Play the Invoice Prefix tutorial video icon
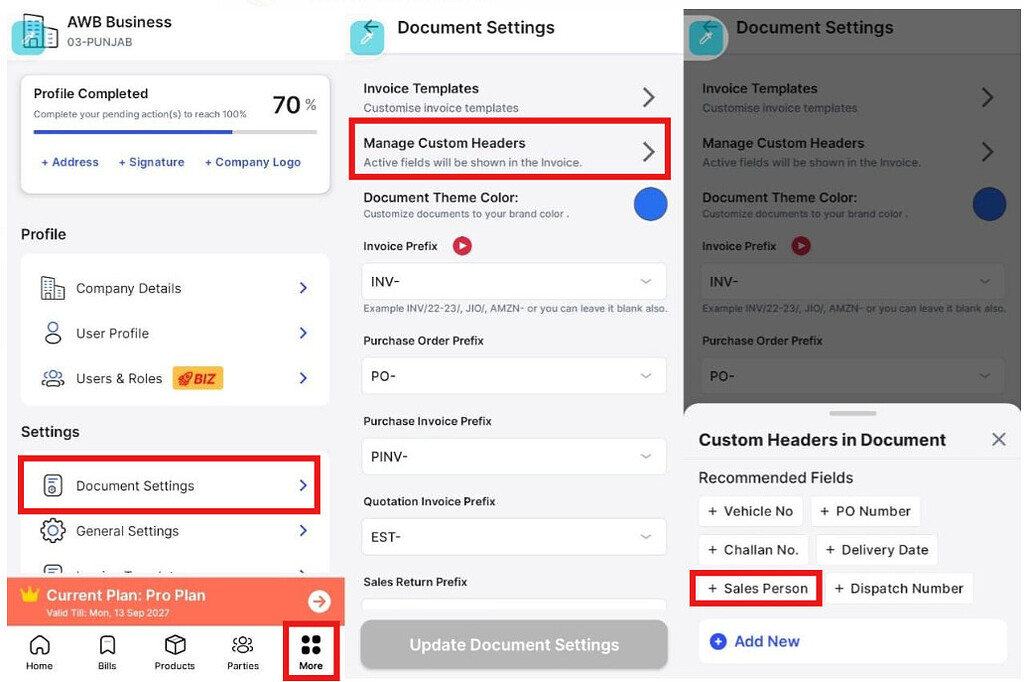The image size is (1024, 682). (461, 245)
